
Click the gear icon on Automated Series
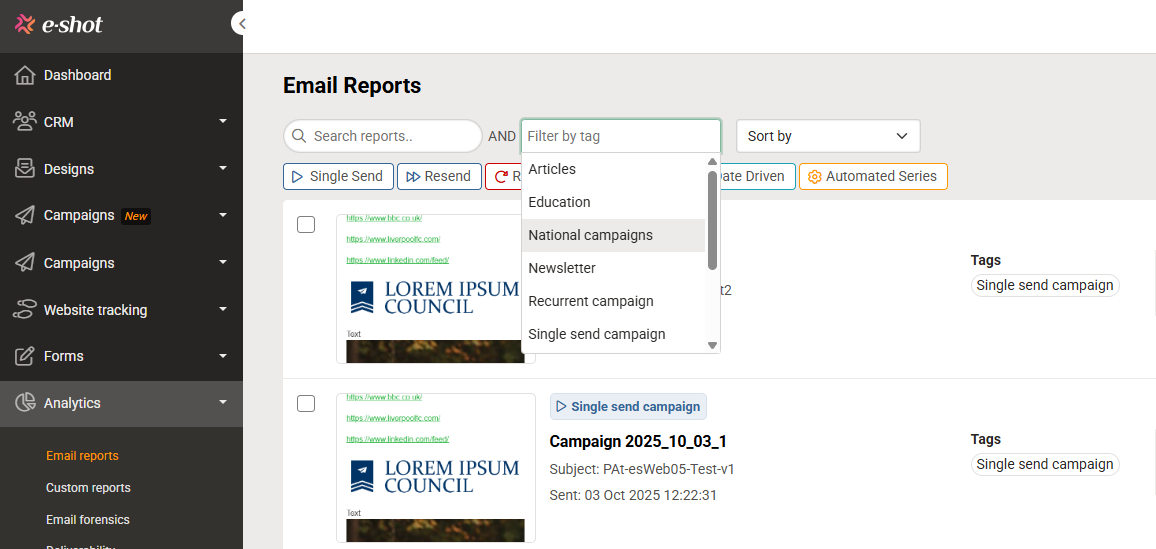pyautogui.click(x=815, y=177)
